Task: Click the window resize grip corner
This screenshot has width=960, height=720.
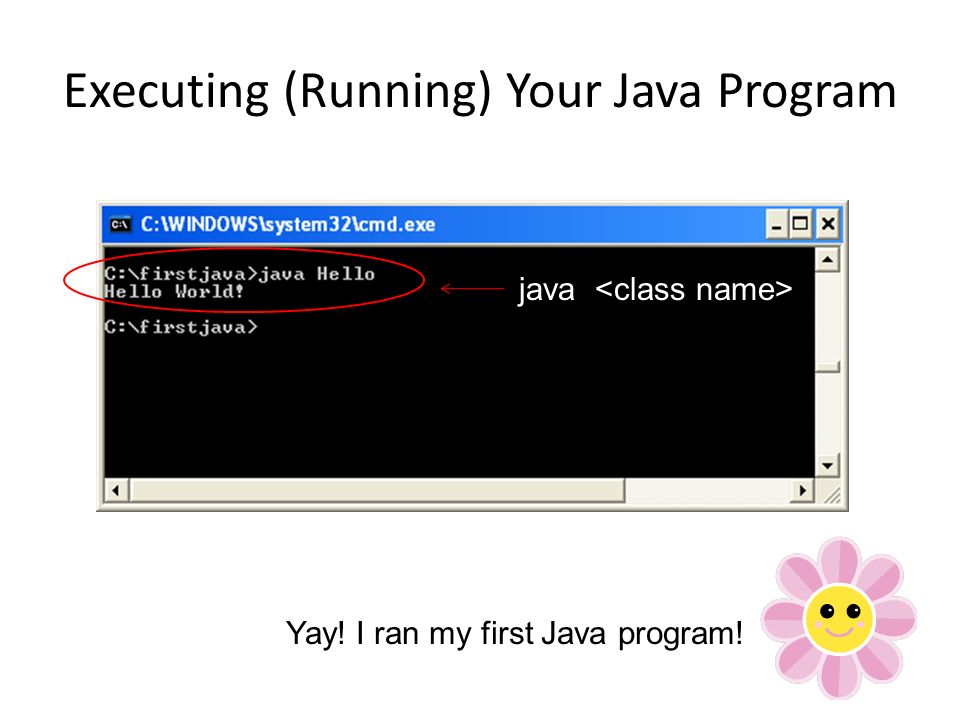Action: pos(831,493)
